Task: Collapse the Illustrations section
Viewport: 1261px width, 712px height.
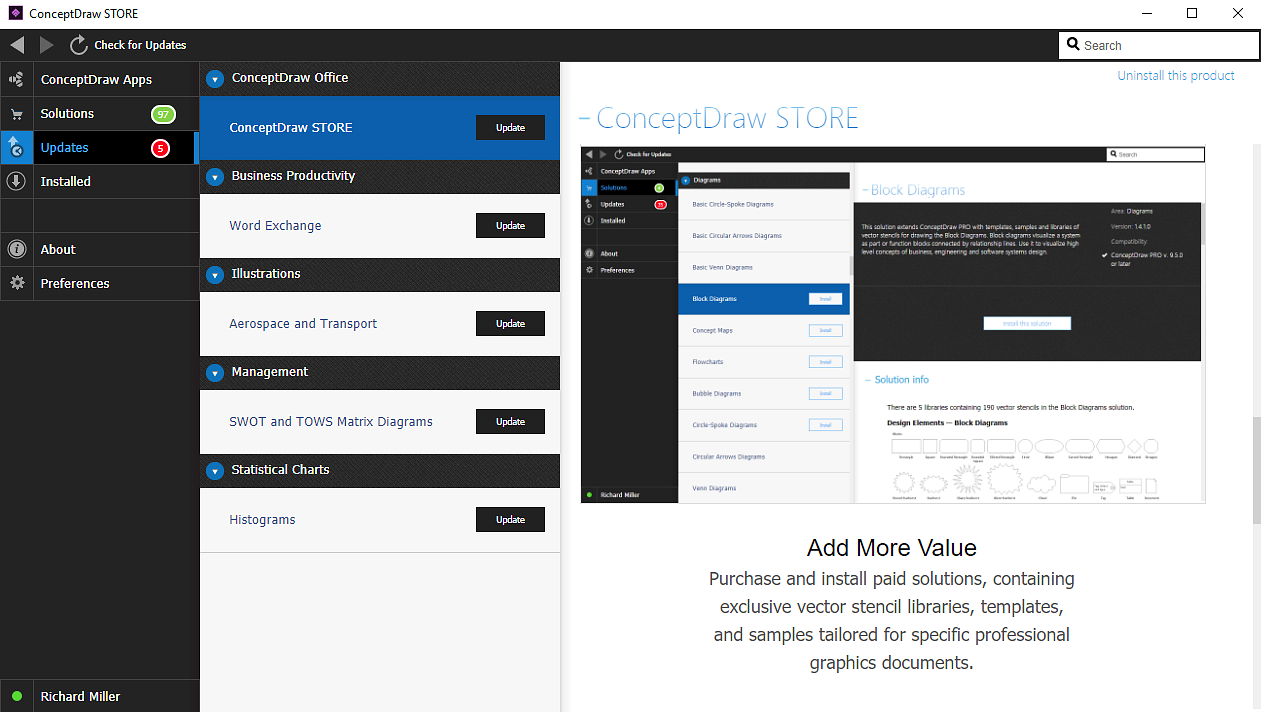Action: click(215, 274)
